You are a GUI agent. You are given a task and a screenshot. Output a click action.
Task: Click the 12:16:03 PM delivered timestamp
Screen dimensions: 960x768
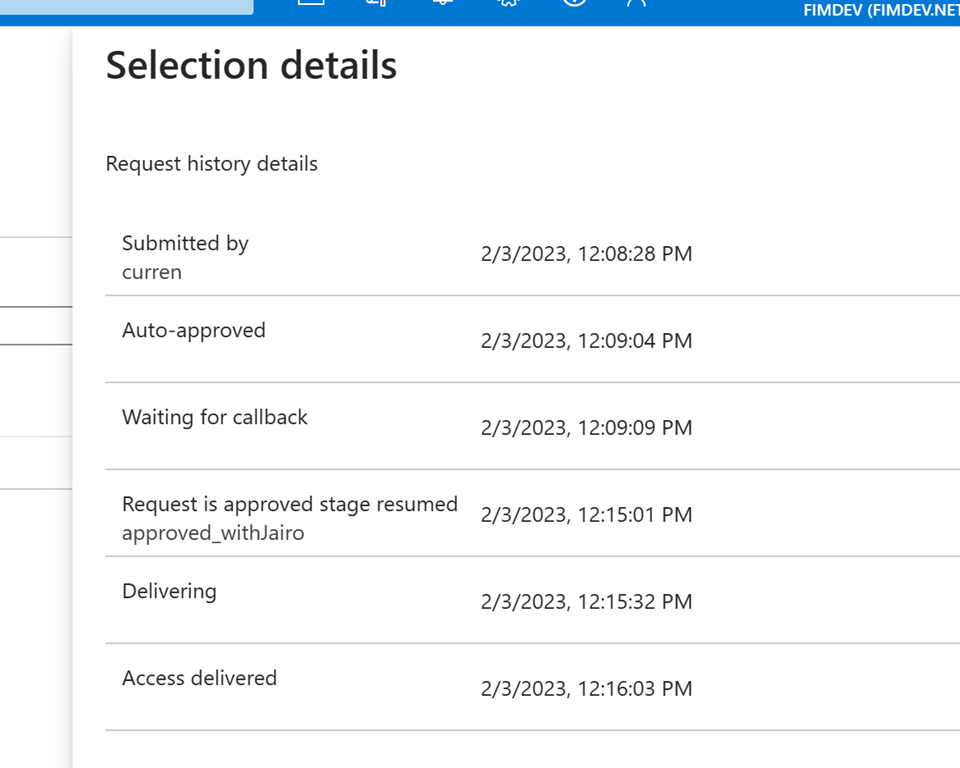(586, 689)
